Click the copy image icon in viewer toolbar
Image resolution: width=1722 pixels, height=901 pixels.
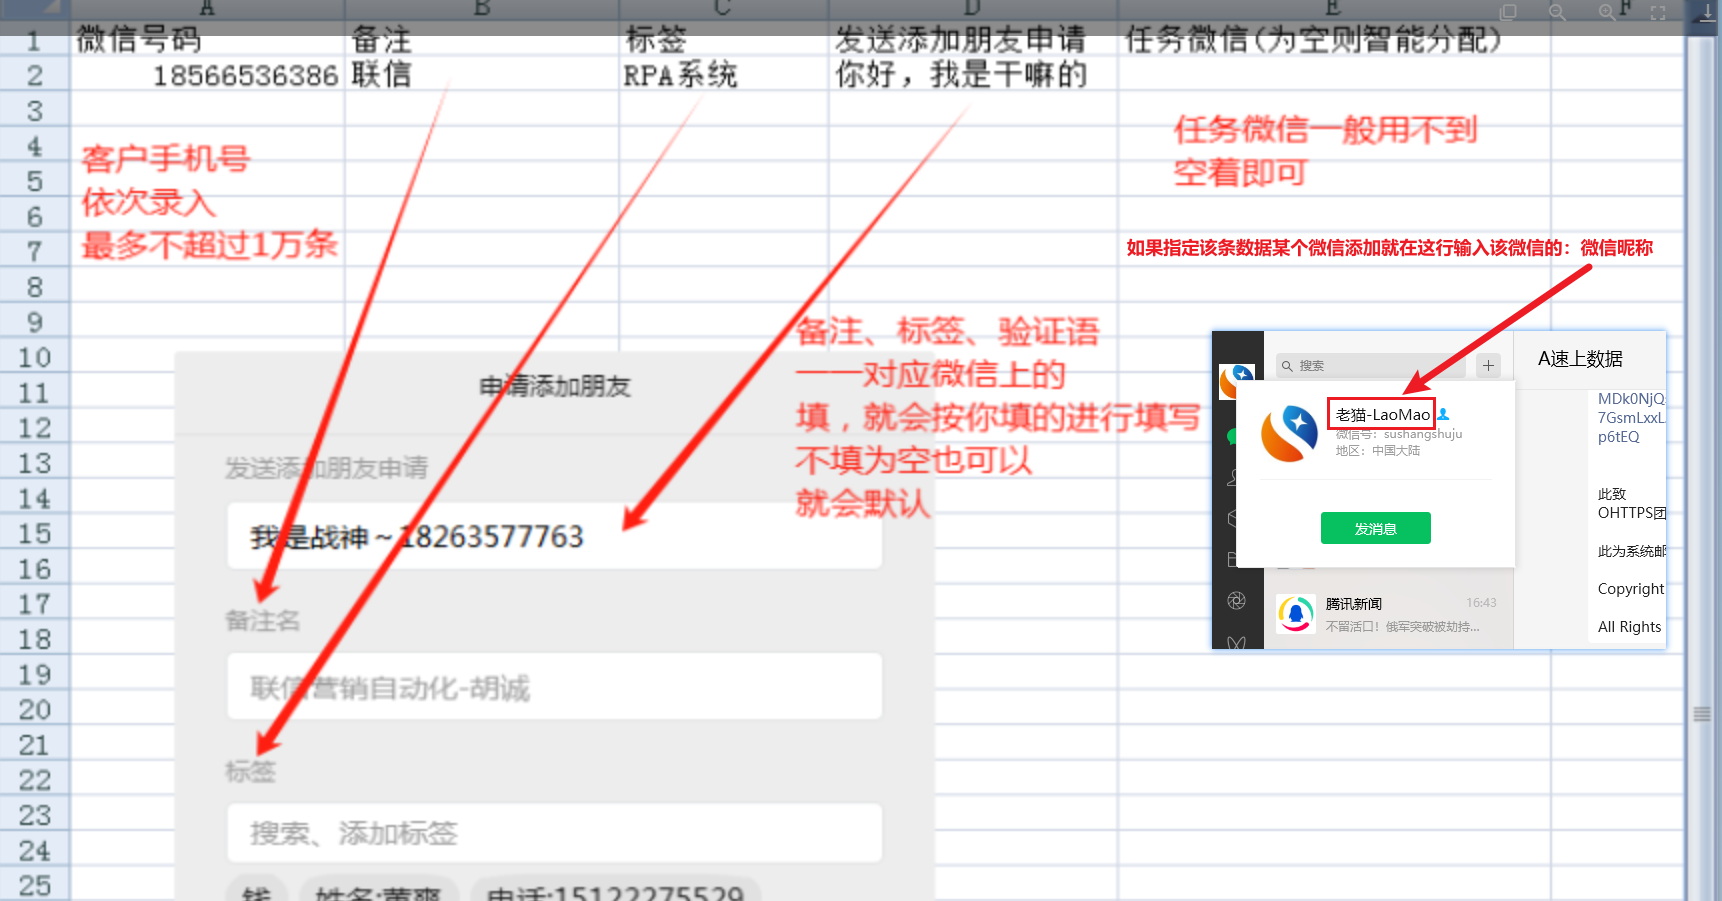[1508, 12]
